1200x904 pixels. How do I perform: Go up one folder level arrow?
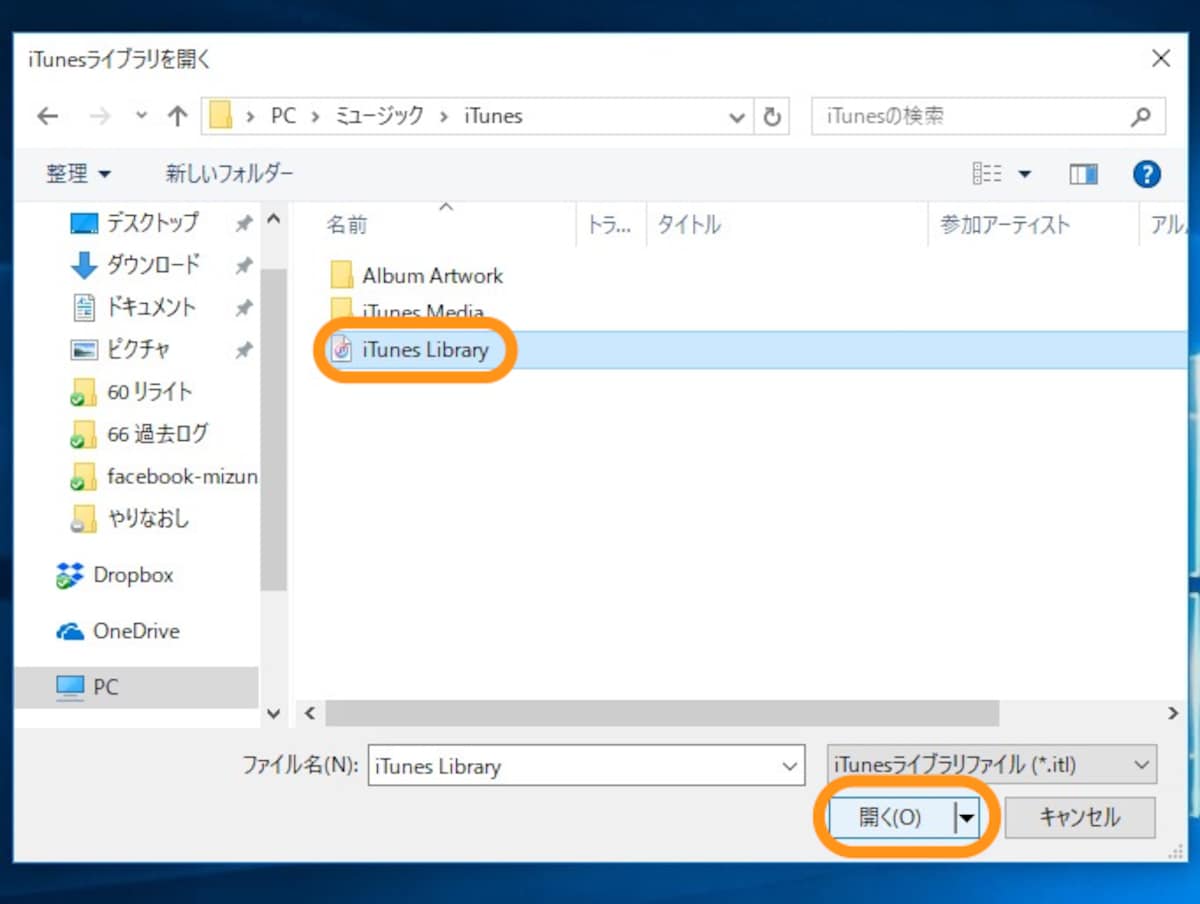click(178, 116)
